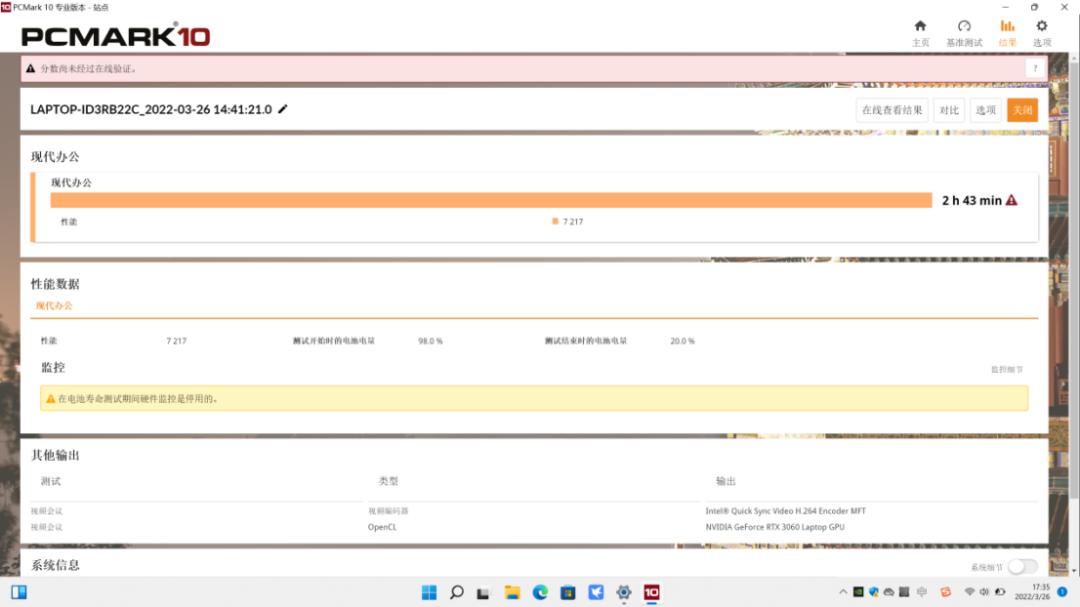Show hidden tray icons chevron
The height and width of the screenshot is (607, 1080).
point(842,592)
